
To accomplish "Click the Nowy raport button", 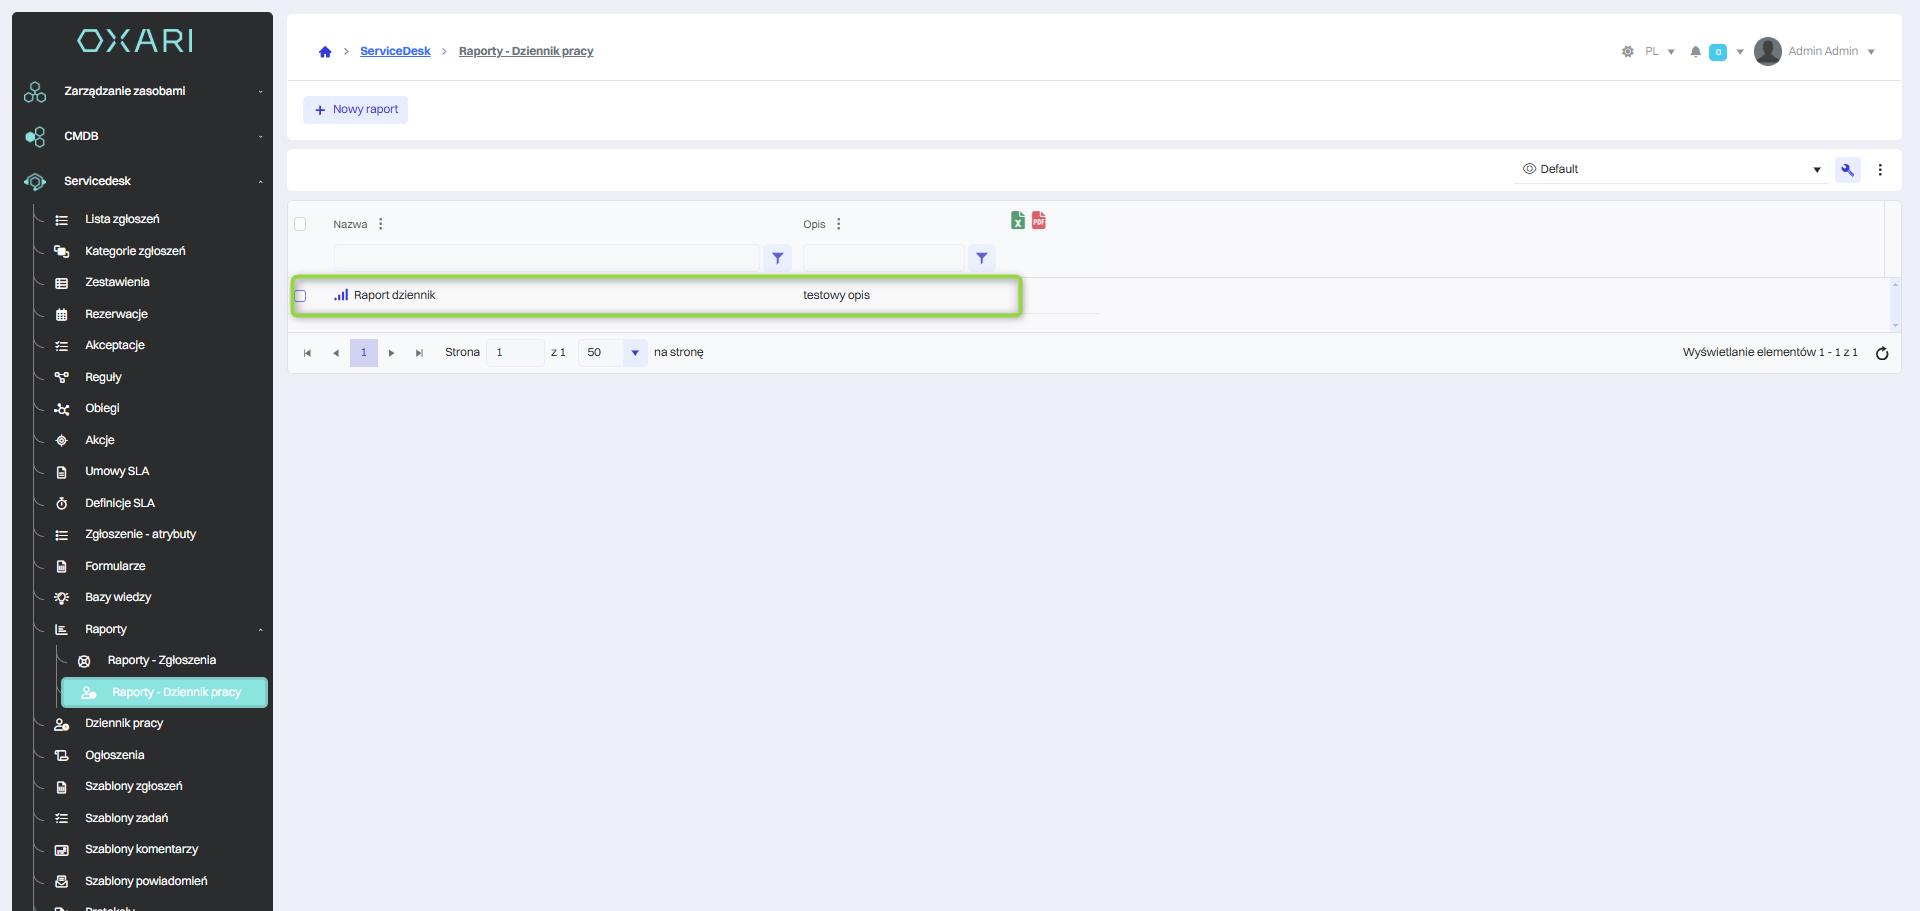I will [x=356, y=110].
